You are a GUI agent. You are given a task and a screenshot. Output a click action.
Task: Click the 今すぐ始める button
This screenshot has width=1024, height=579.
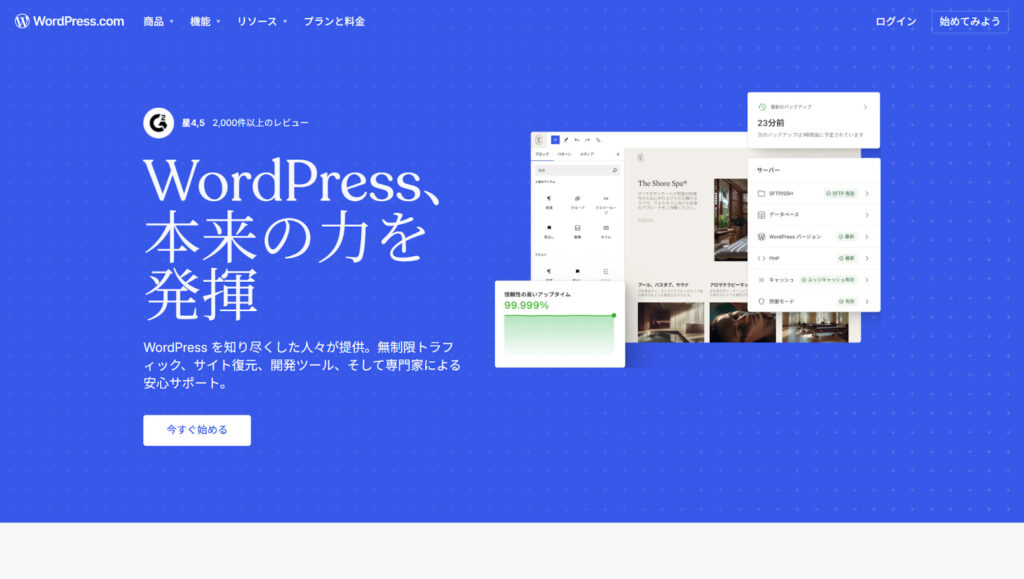(197, 430)
